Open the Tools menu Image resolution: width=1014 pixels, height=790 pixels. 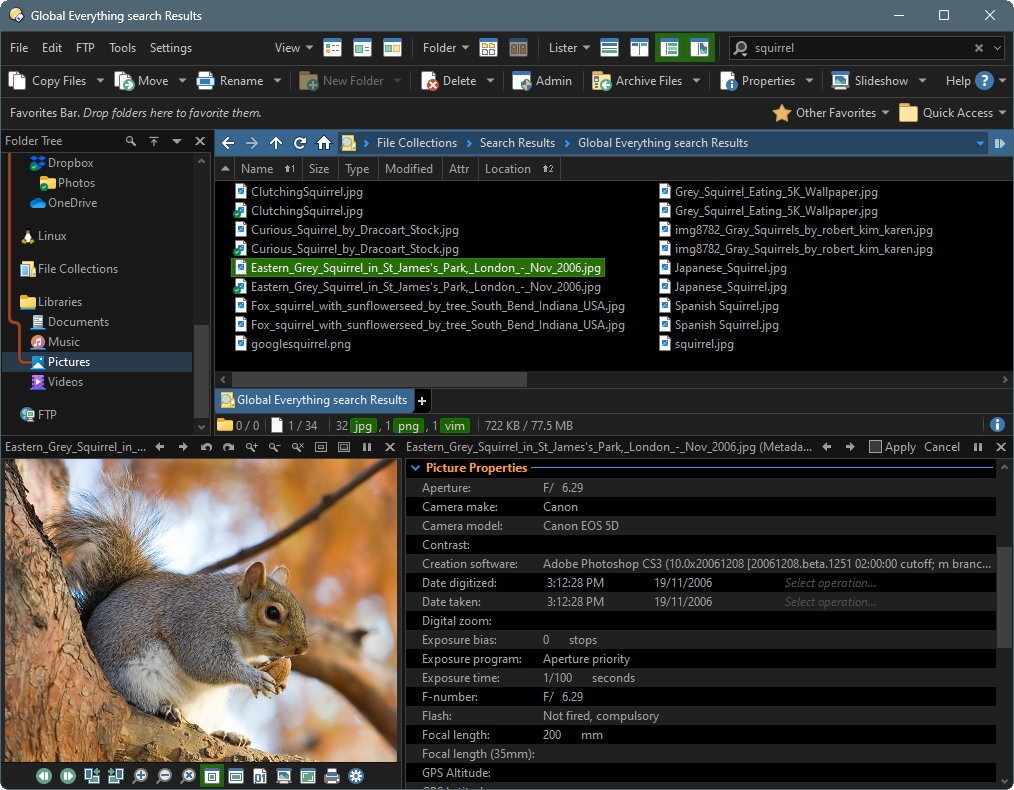coord(122,48)
